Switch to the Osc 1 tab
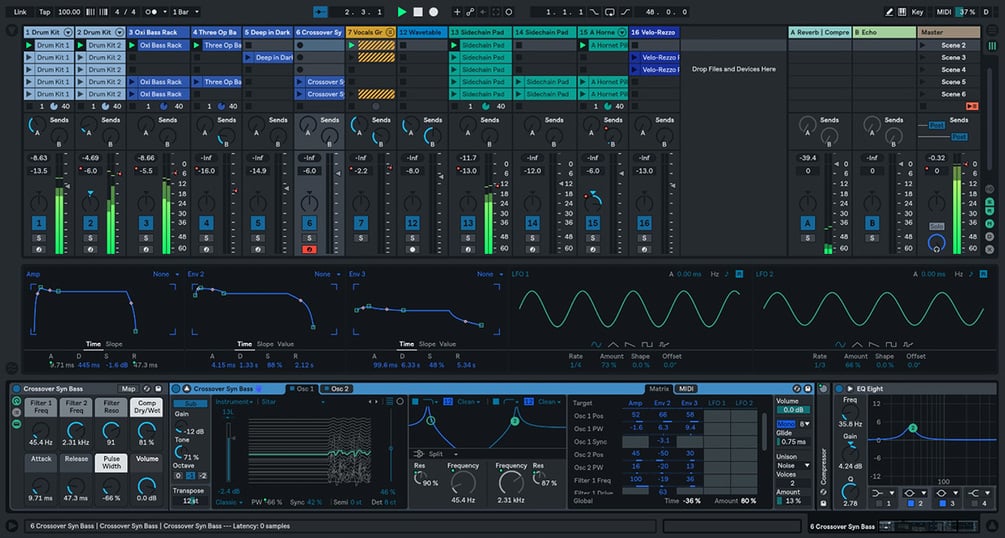 pos(301,389)
